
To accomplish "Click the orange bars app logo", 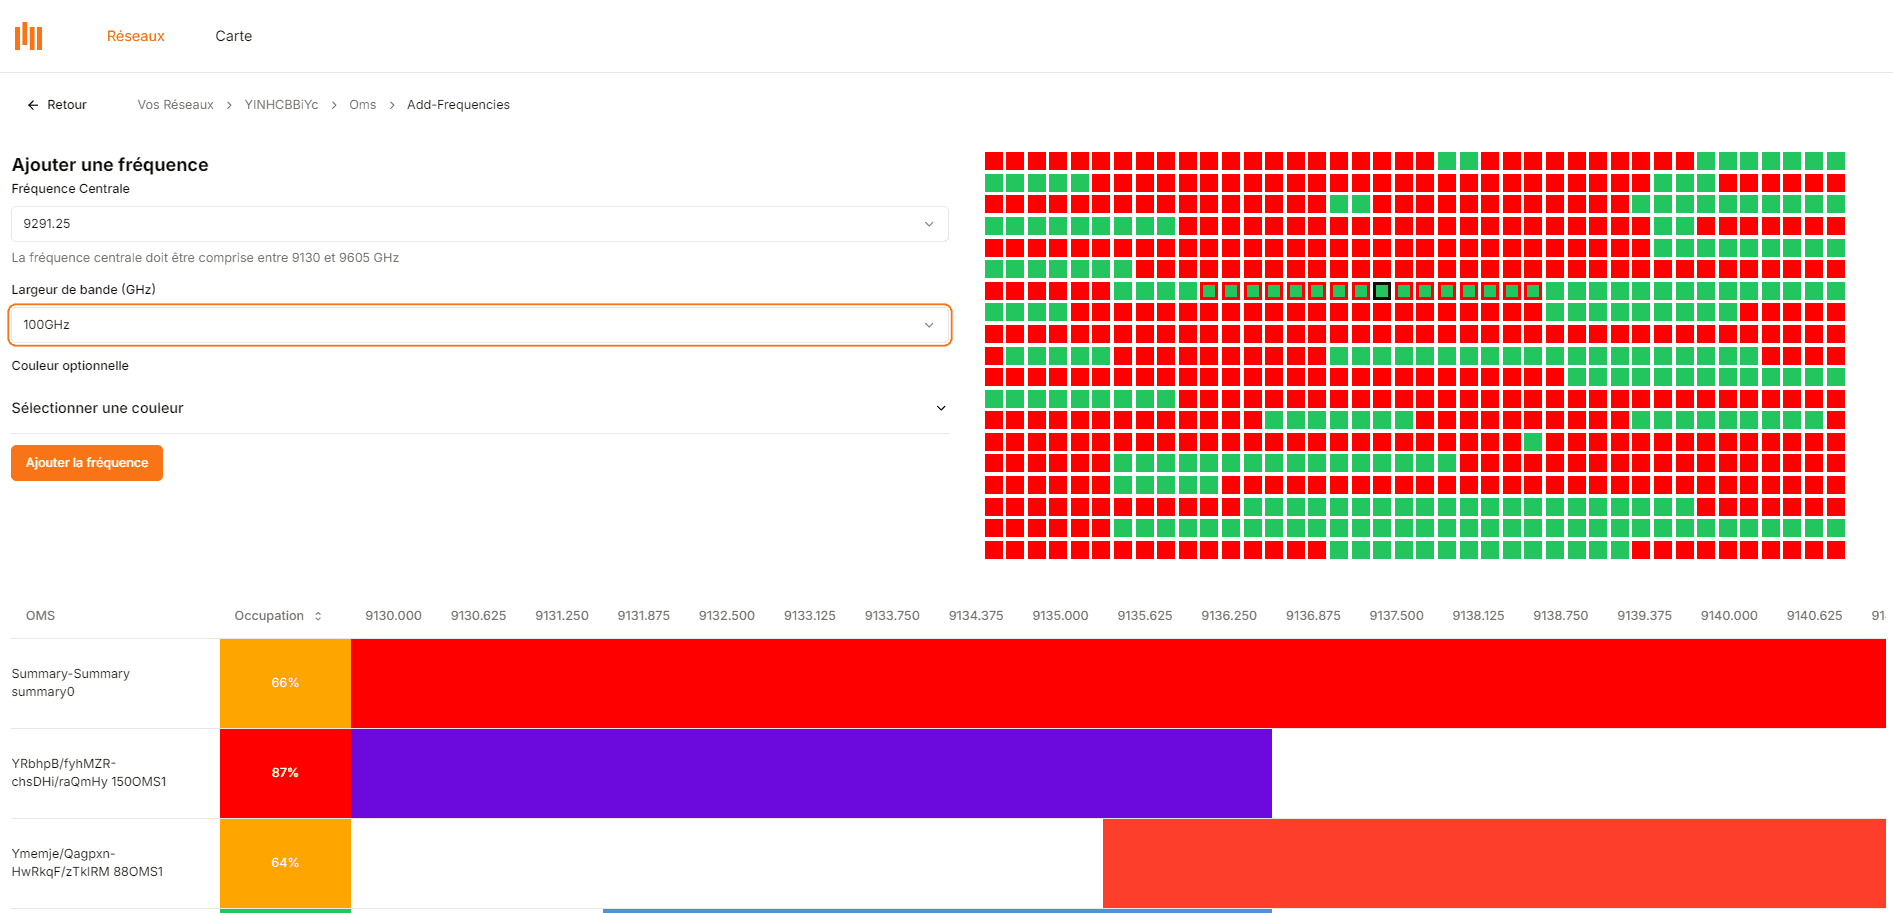I will (x=29, y=37).
